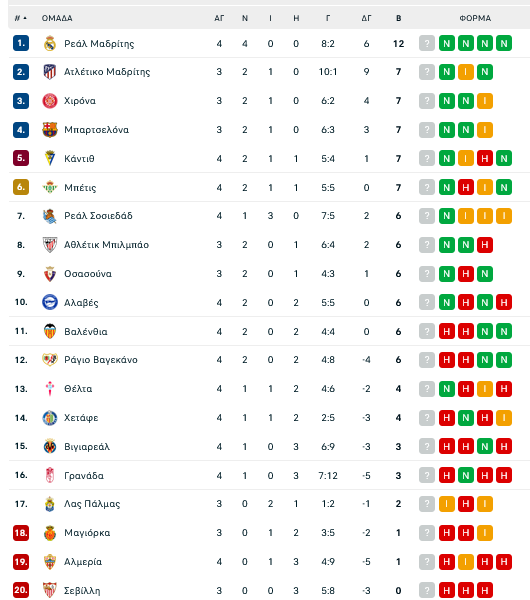The height and width of the screenshot is (600, 530).
Task: Select the Valencia bat crest icon
Action: tap(50, 331)
